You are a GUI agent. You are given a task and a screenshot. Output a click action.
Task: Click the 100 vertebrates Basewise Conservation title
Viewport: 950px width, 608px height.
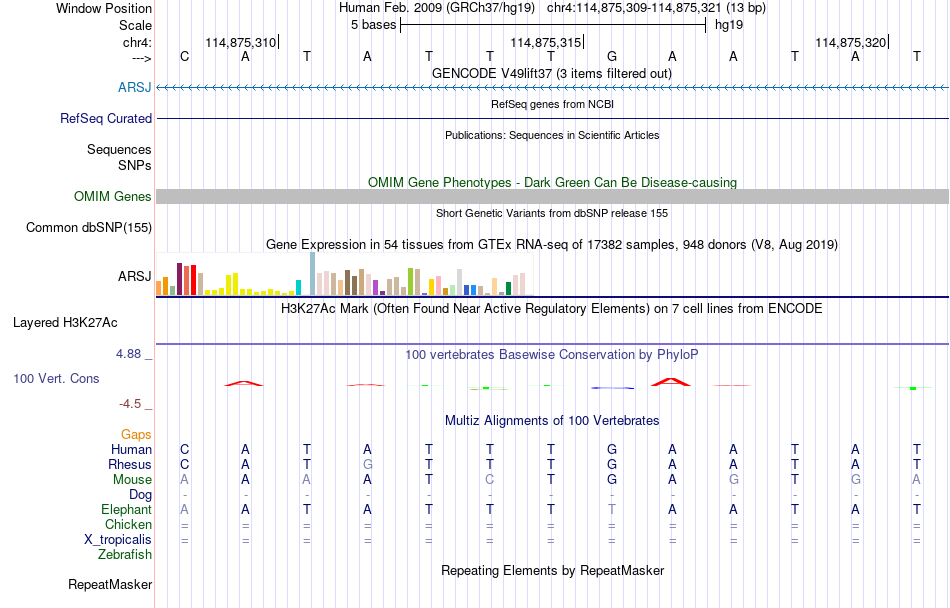(x=552, y=354)
